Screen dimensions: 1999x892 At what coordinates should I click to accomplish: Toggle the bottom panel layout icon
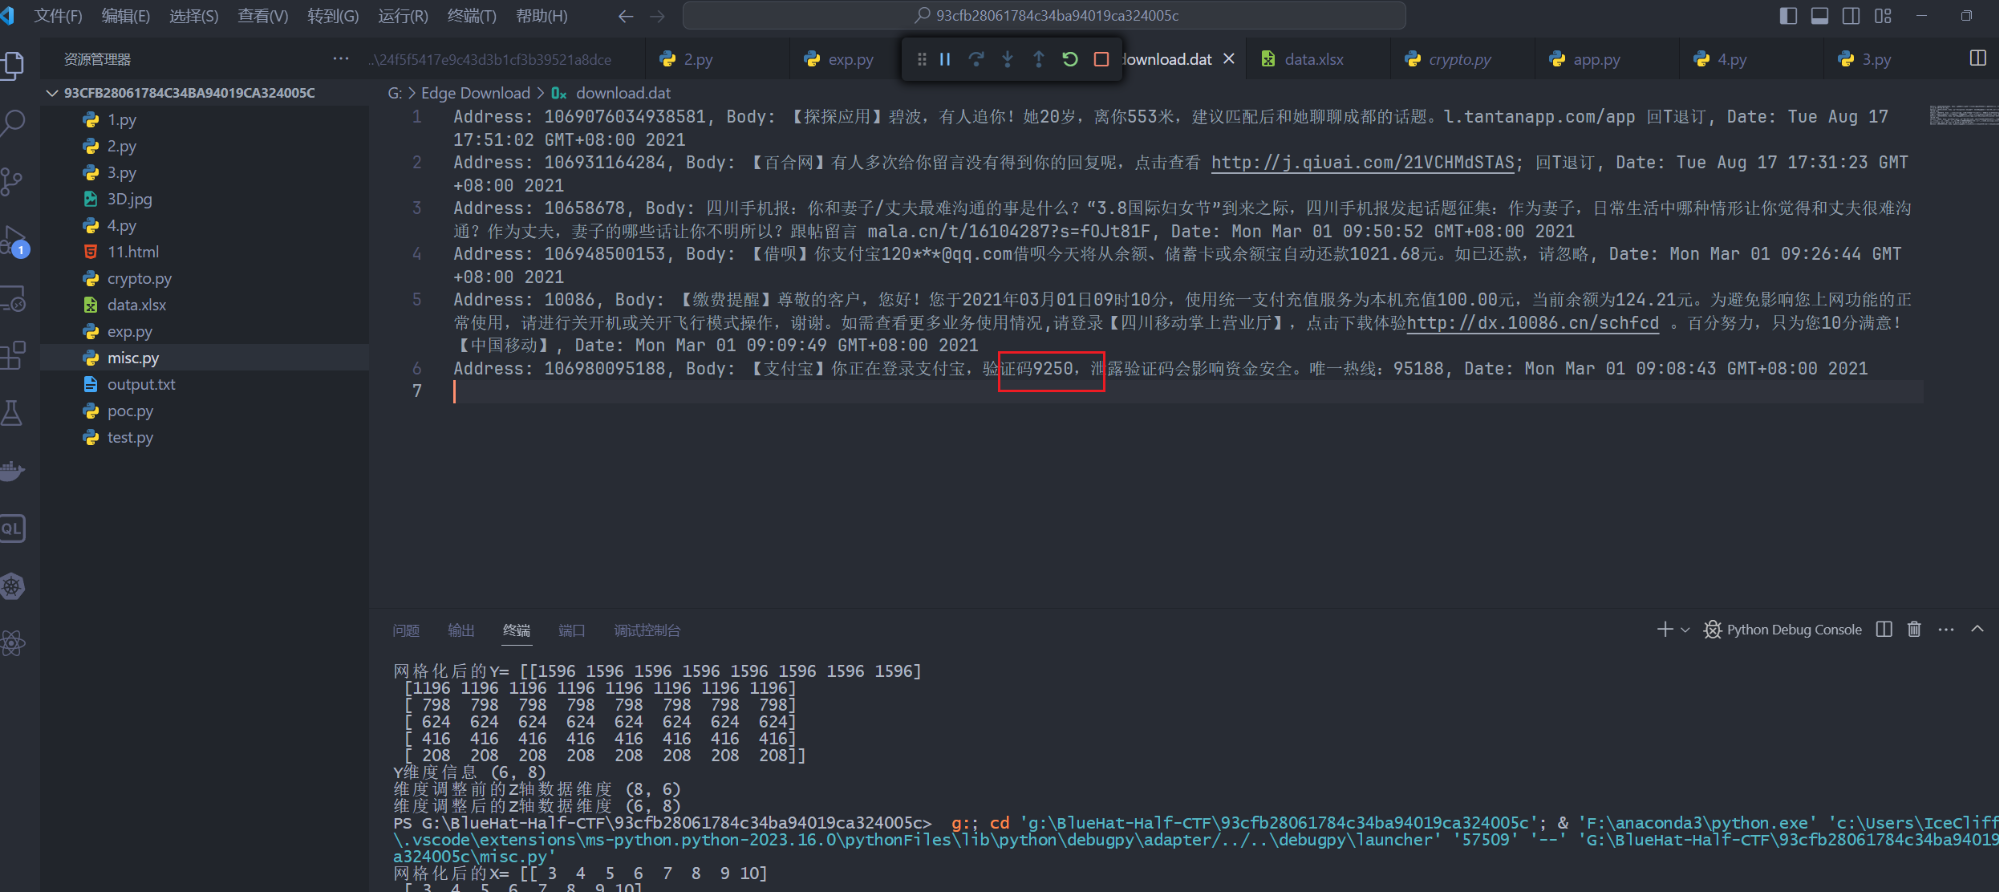pos(1820,16)
